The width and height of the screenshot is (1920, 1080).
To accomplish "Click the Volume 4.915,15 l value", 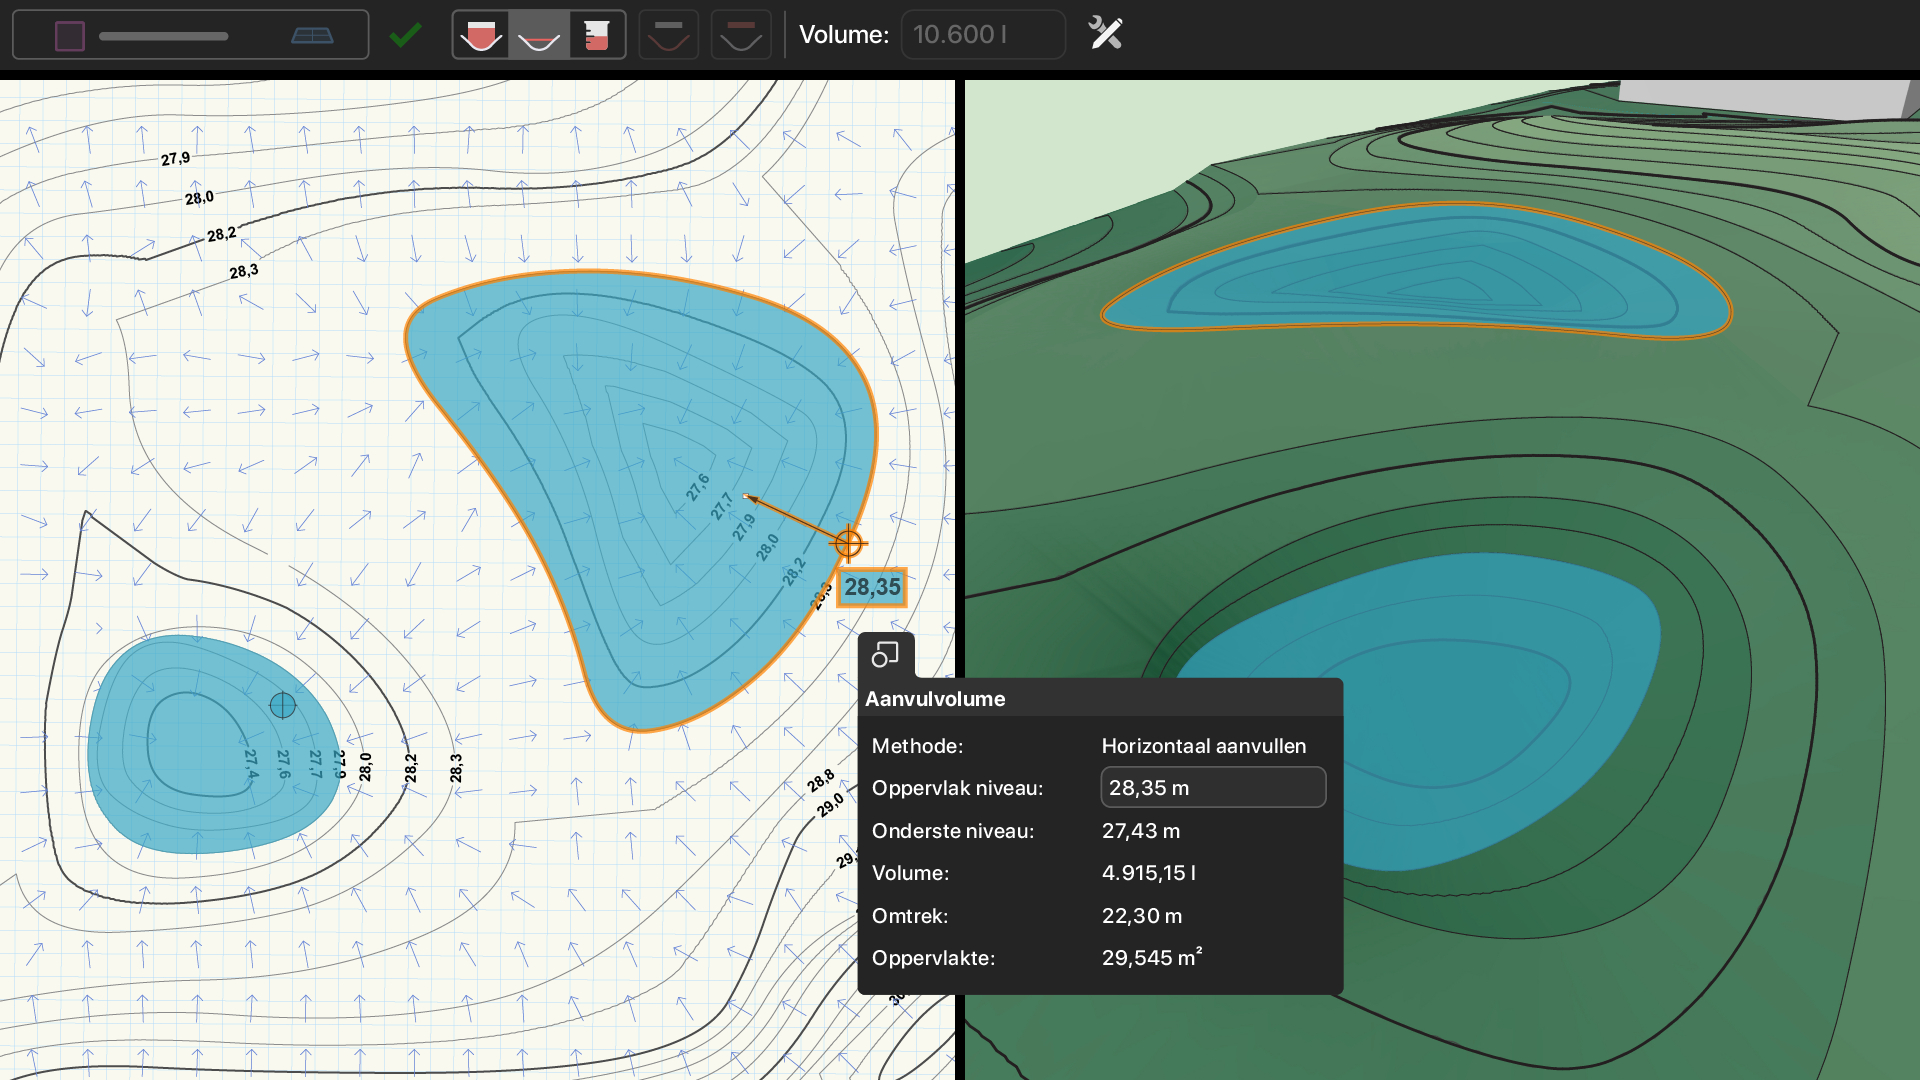I will coord(1149,873).
